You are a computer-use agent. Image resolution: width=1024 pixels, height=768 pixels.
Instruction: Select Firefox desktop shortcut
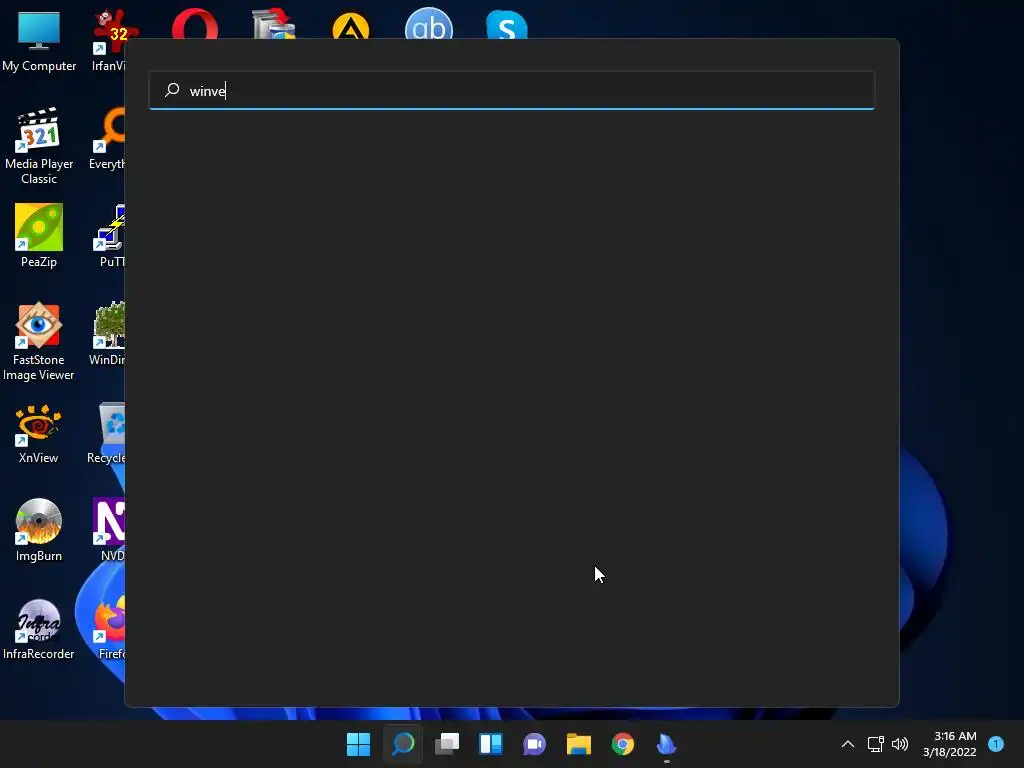pyautogui.click(x=110, y=627)
